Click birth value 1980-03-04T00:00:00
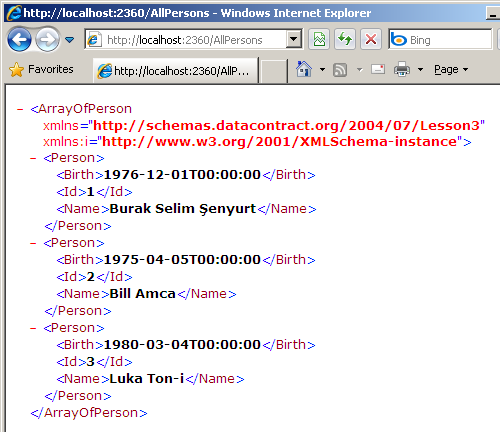Image resolution: width=500 pixels, height=432 pixels. [182, 344]
